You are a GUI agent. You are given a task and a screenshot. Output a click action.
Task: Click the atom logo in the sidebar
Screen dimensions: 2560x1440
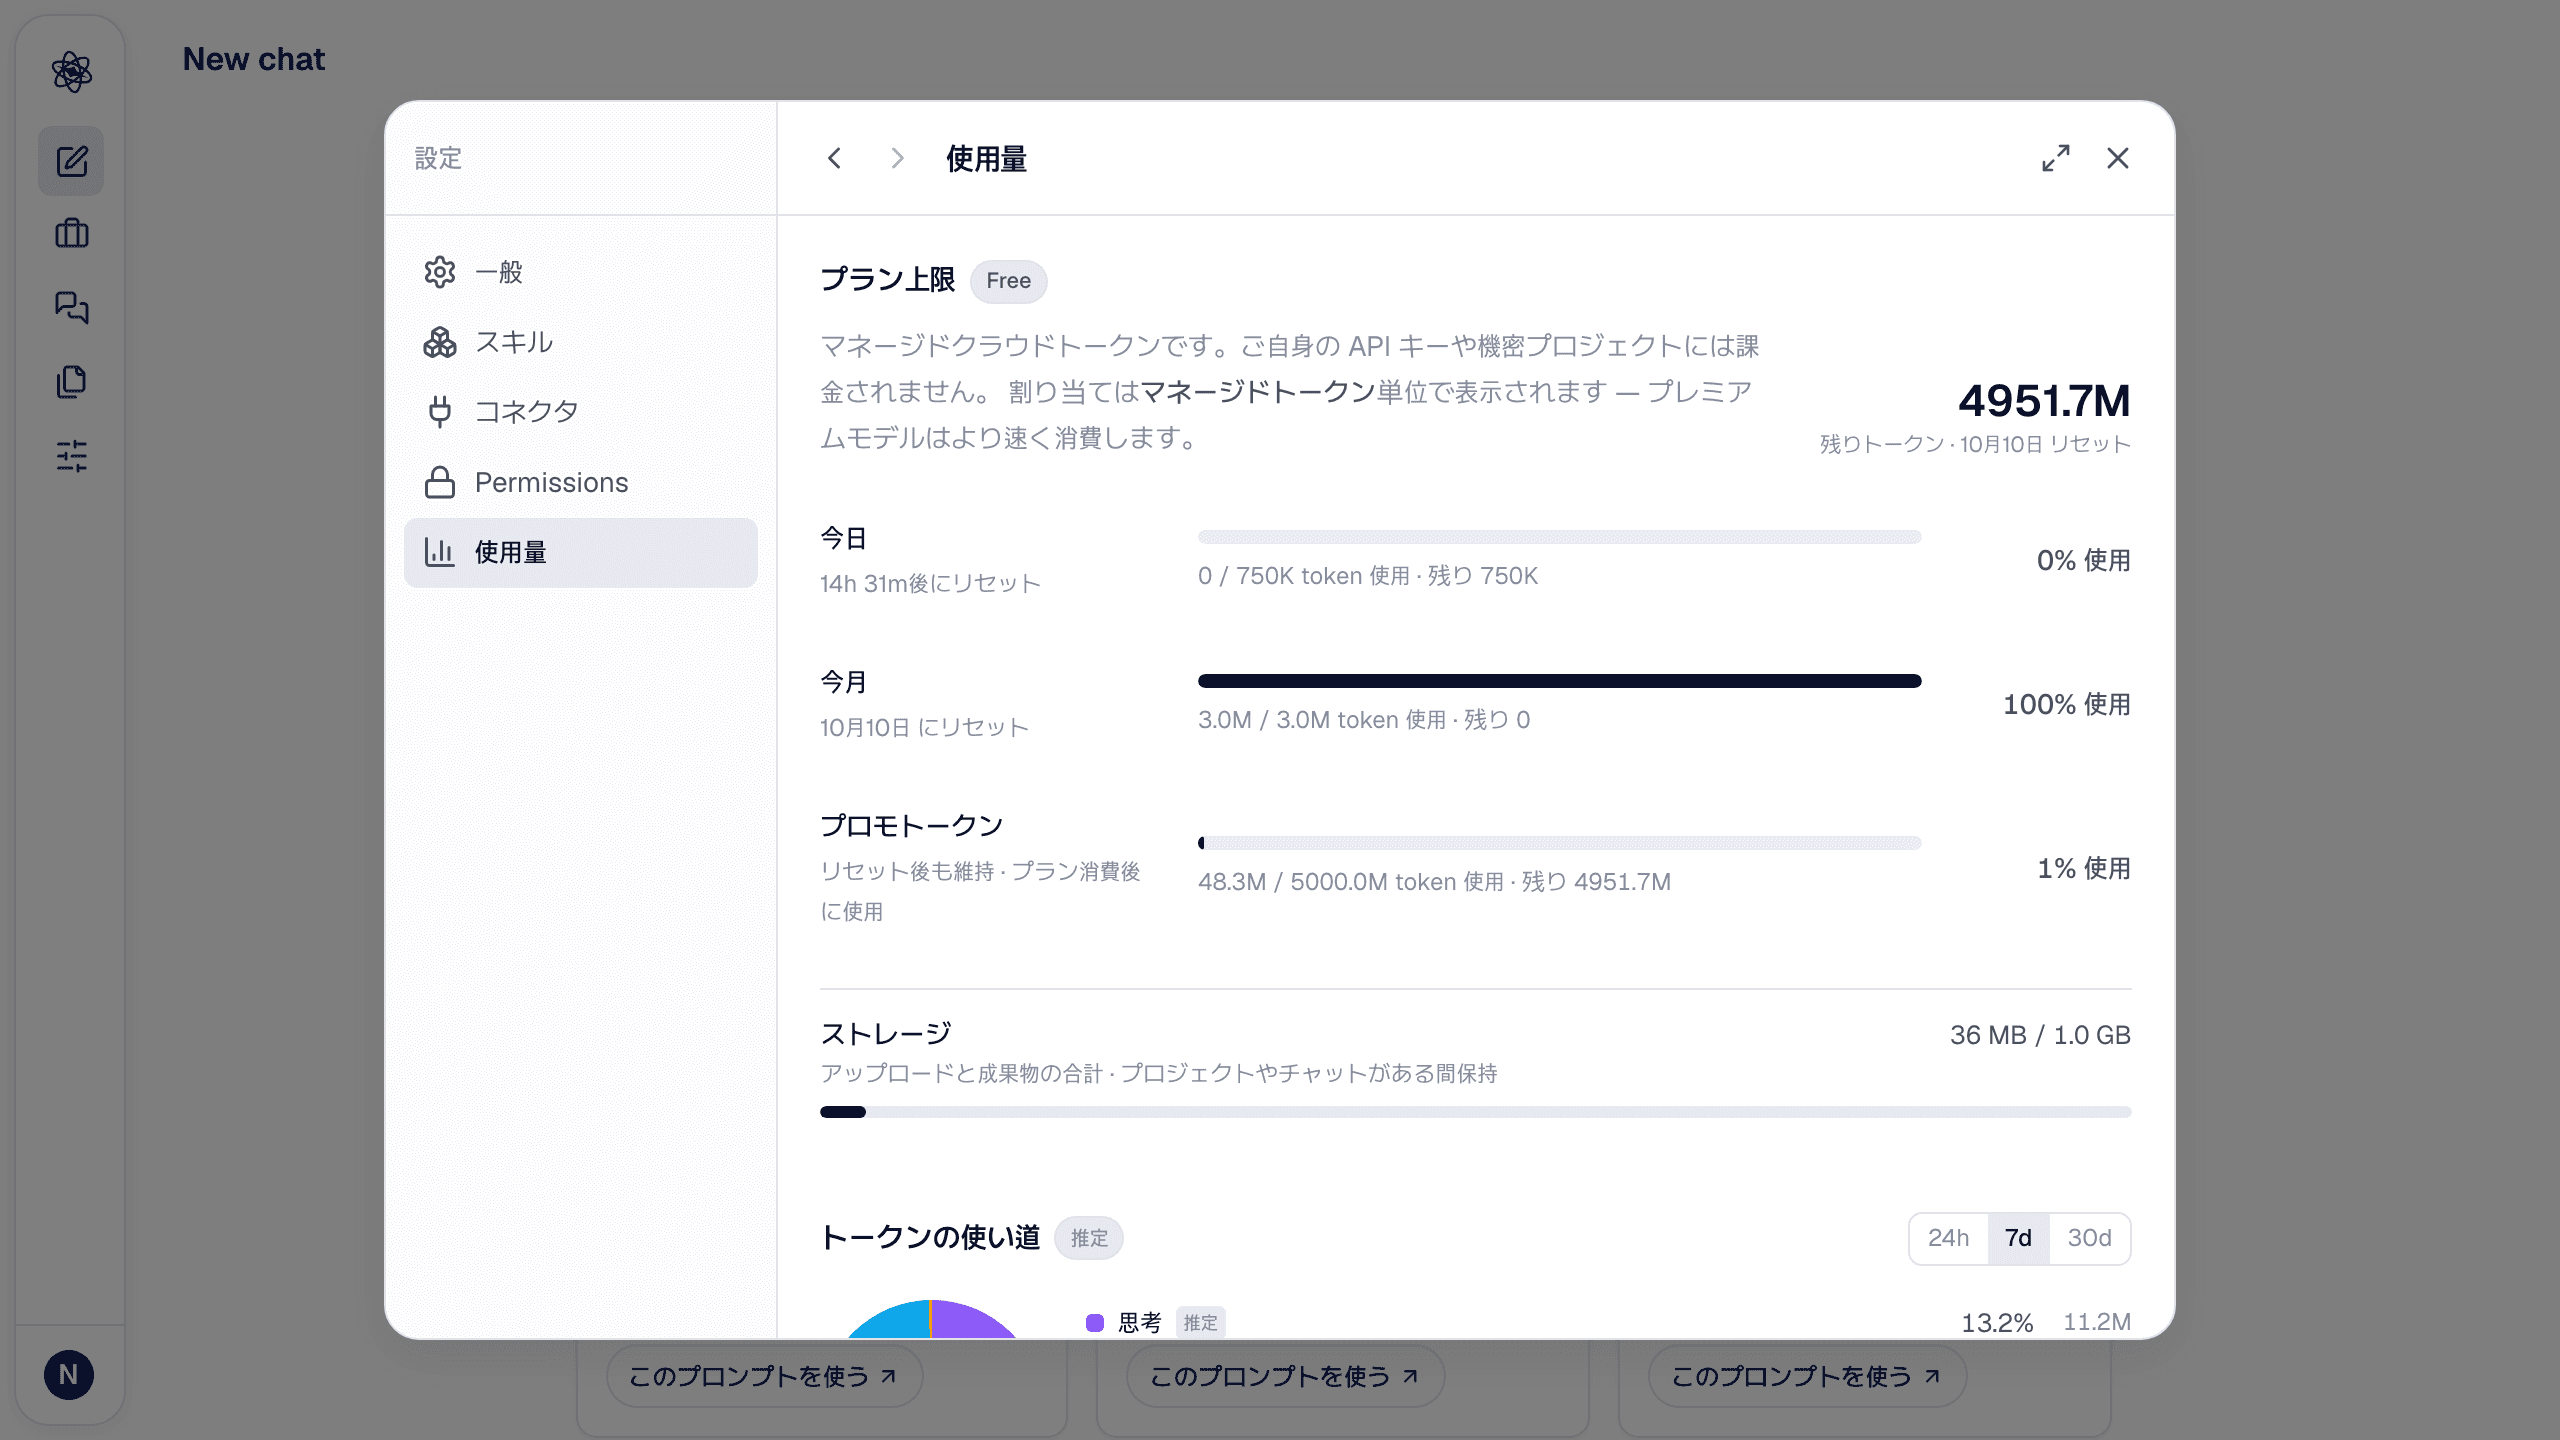click(x=71, y=72)
